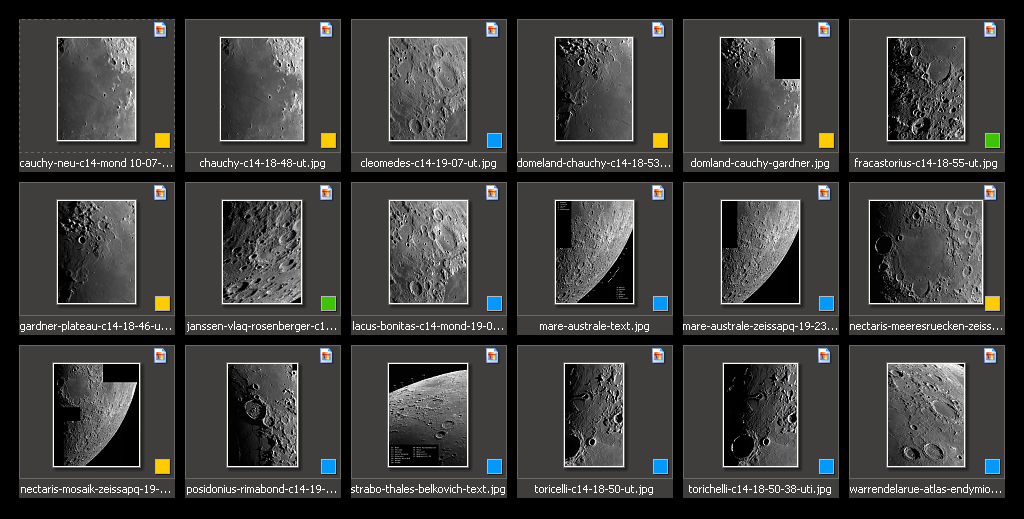Image resolution: width=1024 pixels, height=519 pixels.
Task: Click the nectaris-mosaik-zeissapq filename label
Action: click(96, 490)
